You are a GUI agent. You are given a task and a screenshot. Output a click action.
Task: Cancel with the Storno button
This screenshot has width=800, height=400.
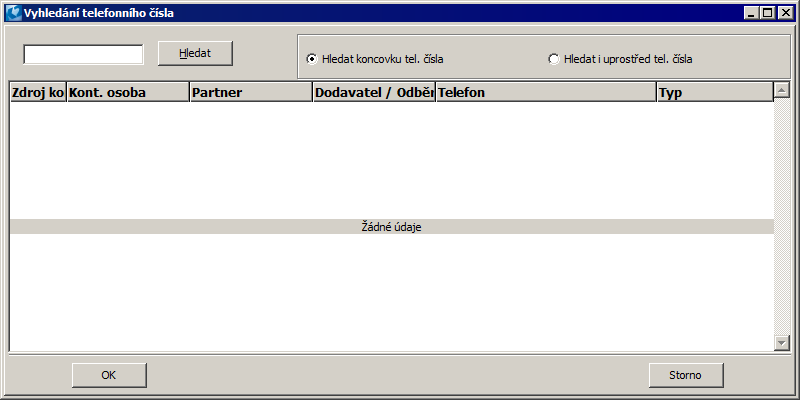pyautogui.click(x=686, y=375)
